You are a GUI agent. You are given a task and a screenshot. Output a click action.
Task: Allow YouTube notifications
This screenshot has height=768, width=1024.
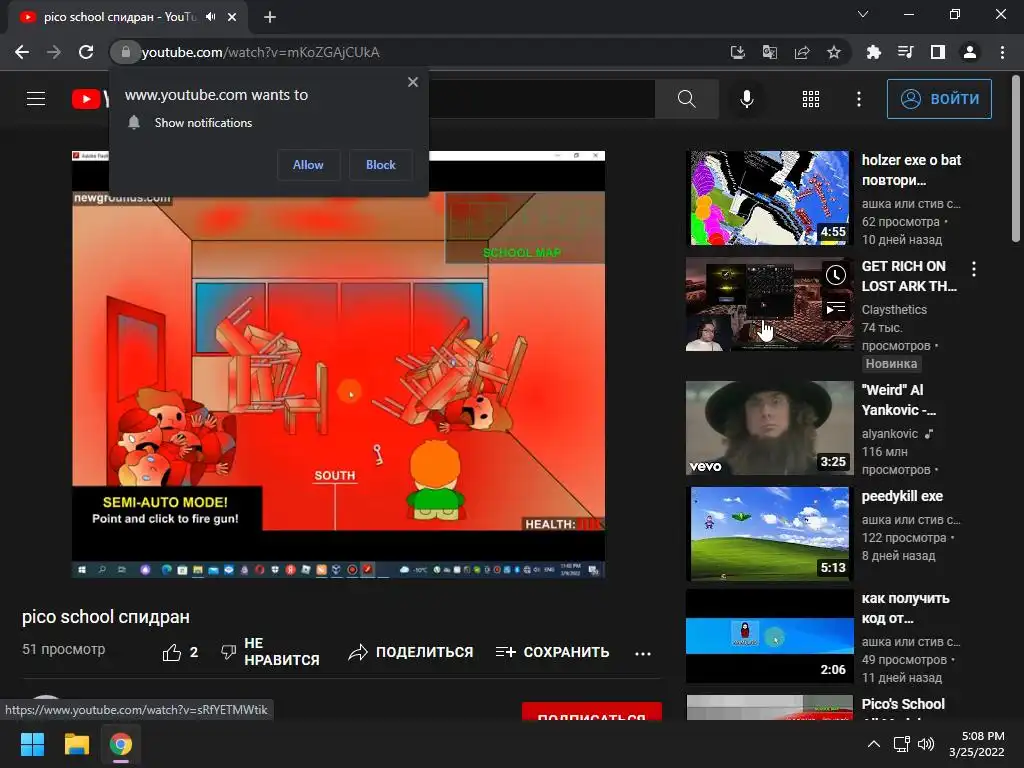[308, 165]
